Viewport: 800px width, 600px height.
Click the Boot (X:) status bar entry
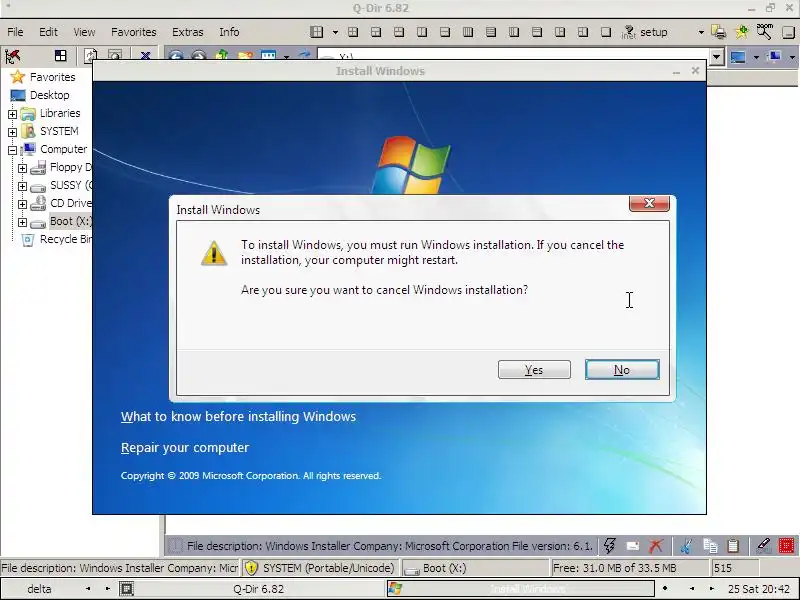[474, 568]
